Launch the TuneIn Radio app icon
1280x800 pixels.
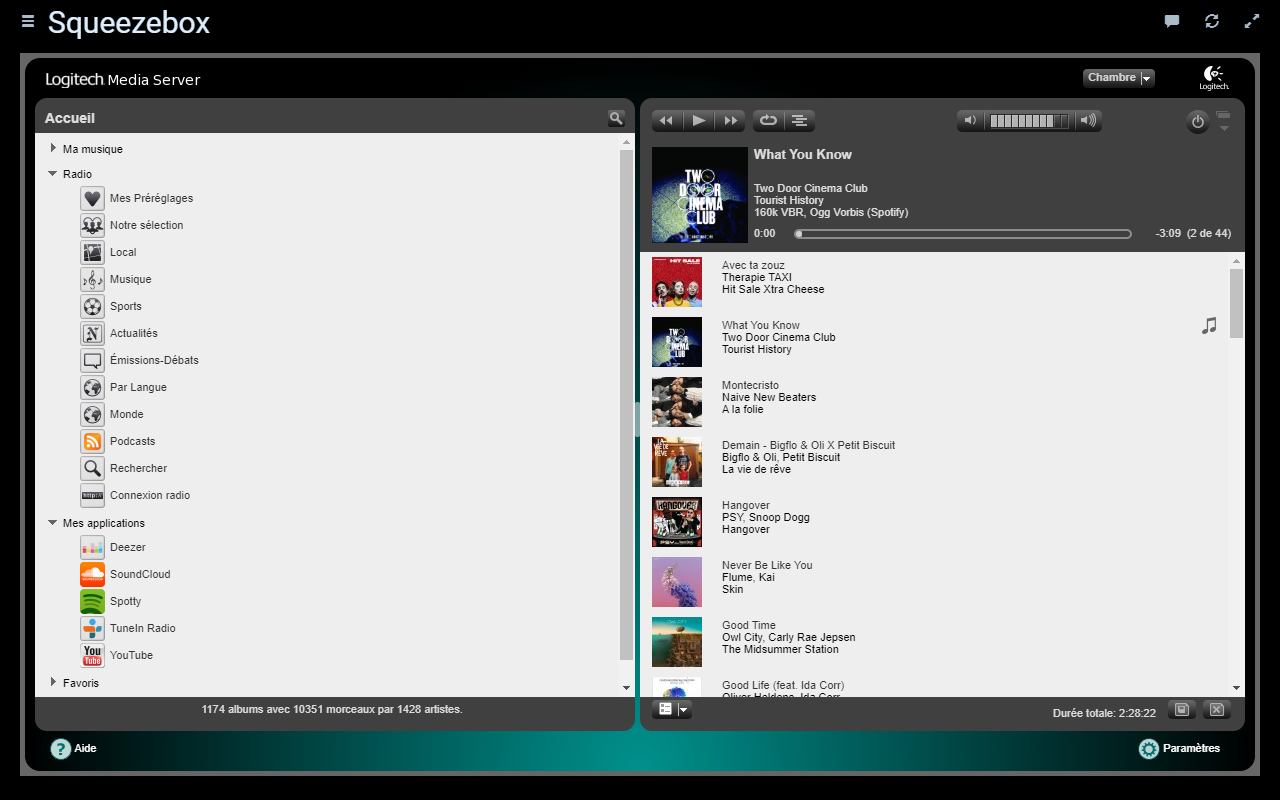93,628
